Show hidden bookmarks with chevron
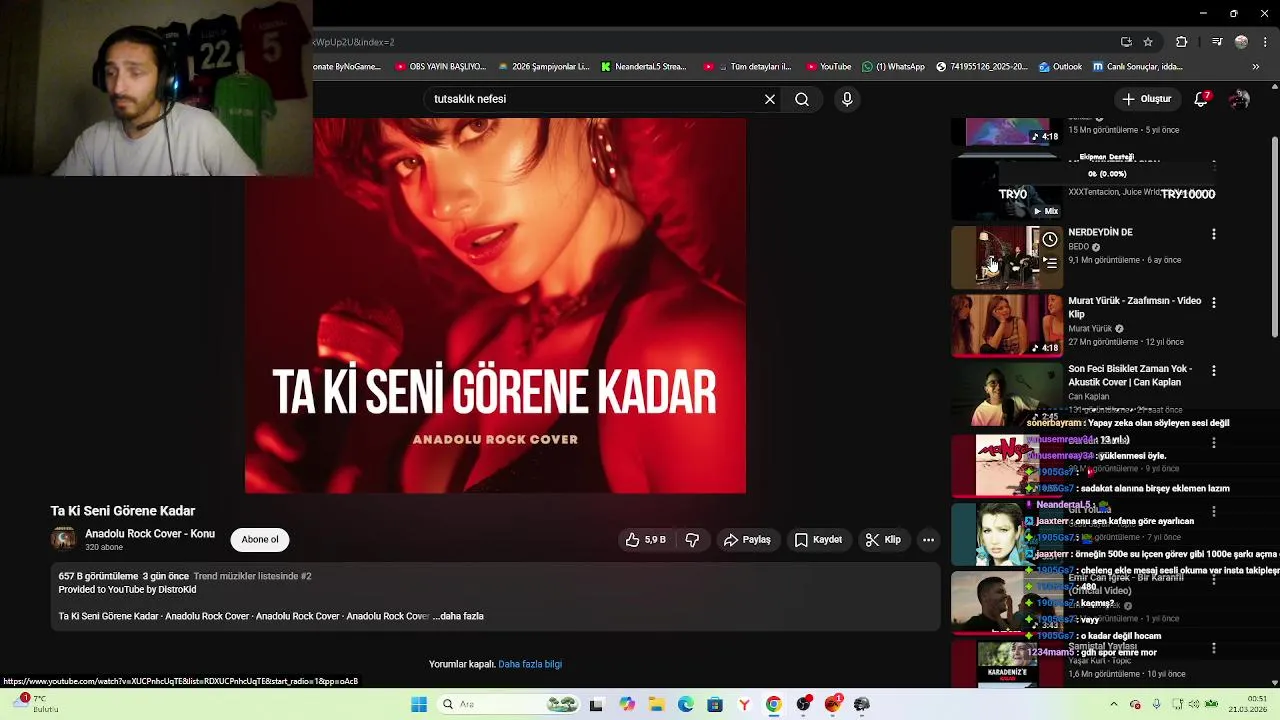 click(x=1256, y=67)
